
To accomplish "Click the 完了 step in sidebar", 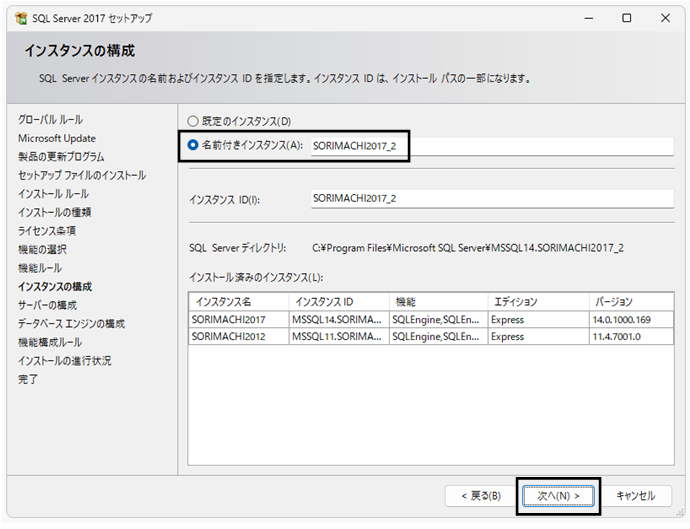I will click(28, 379).
